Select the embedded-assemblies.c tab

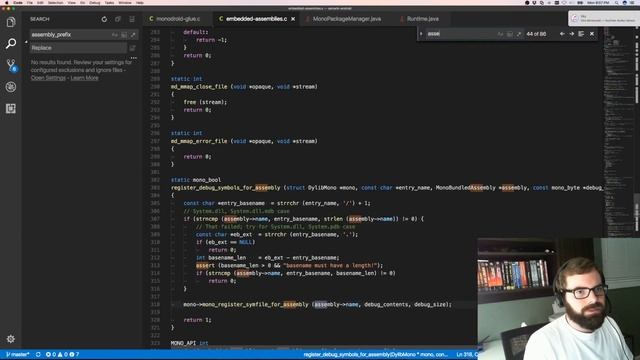coord(256,19)
